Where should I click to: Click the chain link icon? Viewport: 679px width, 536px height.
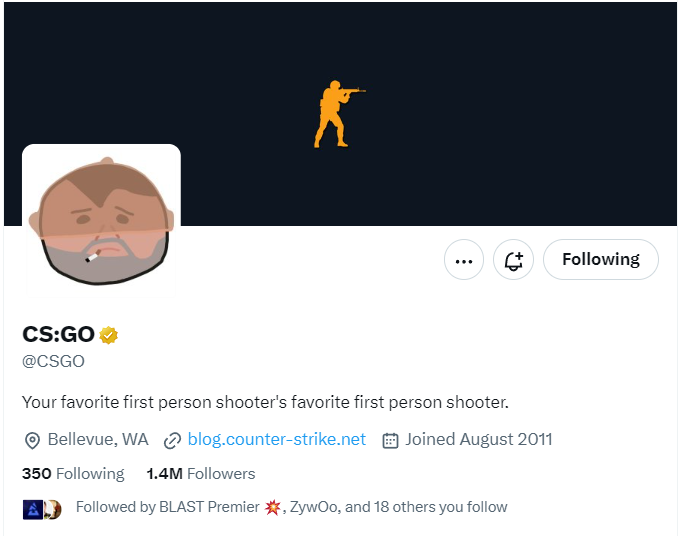tap(172, 440)
